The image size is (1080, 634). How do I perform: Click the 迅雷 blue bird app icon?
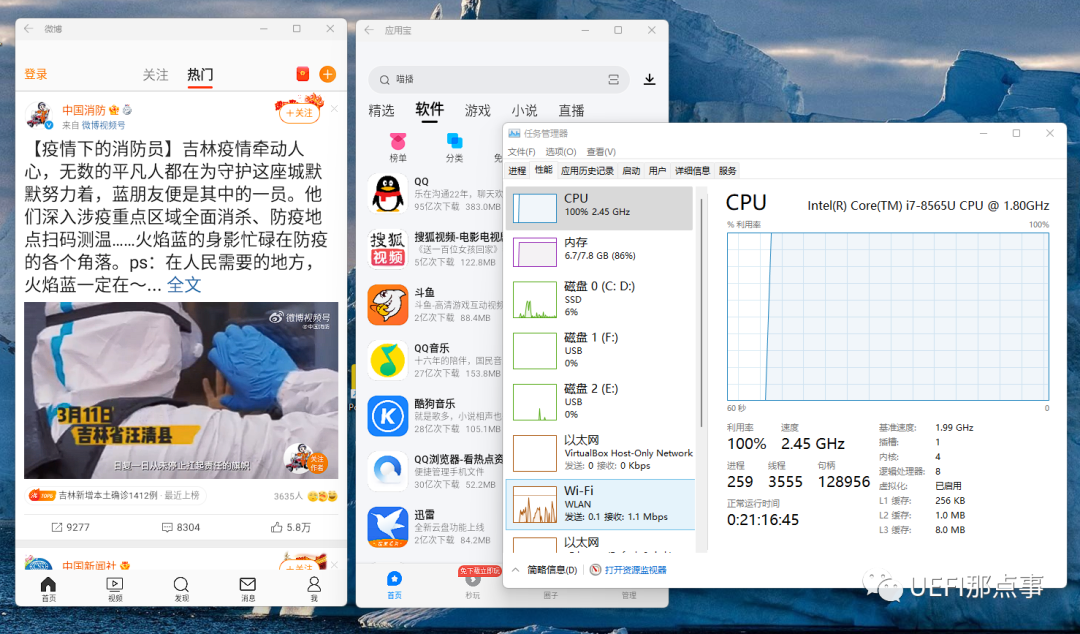point(387,527)
